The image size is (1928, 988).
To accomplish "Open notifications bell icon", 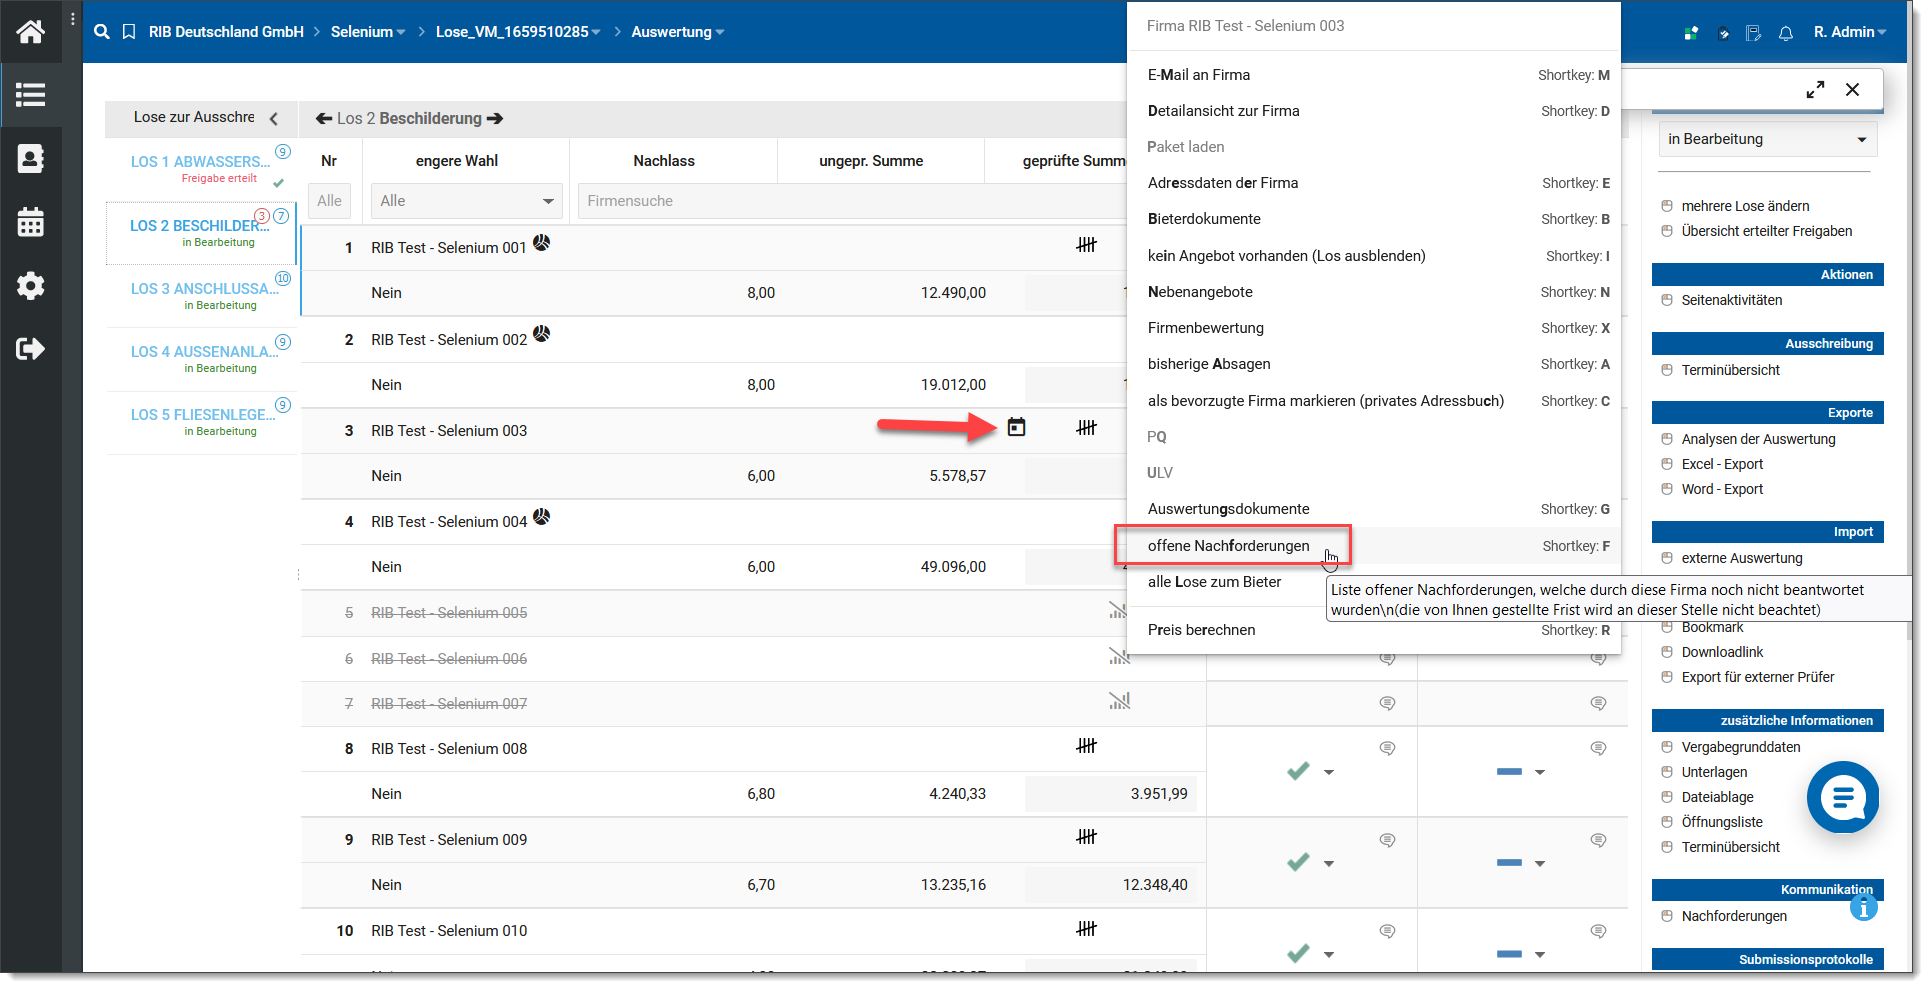I will pyautogui.click(x=1786, y=33).
